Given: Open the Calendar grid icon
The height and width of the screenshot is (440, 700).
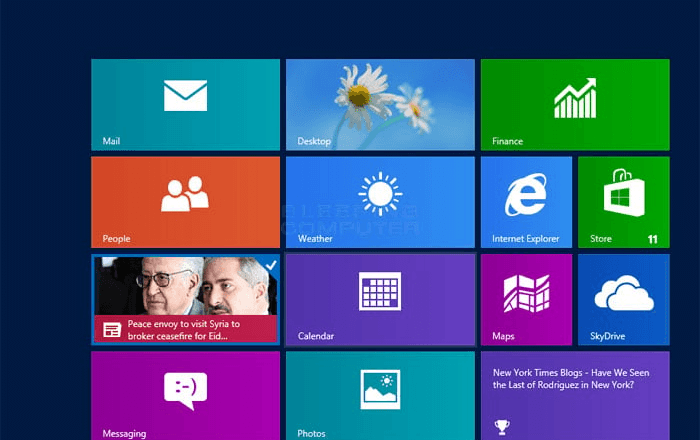Looking at the screenshot, I should [380, 291].
